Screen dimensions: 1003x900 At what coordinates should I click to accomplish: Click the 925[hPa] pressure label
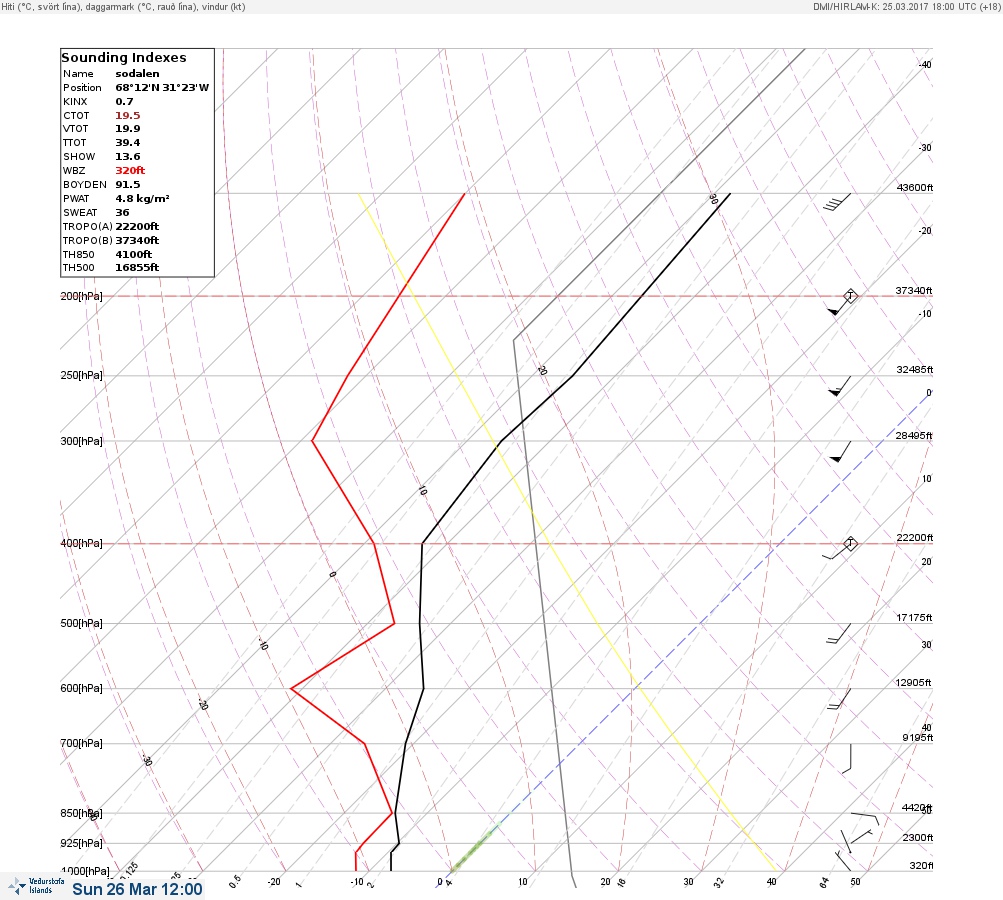[81, 844]
